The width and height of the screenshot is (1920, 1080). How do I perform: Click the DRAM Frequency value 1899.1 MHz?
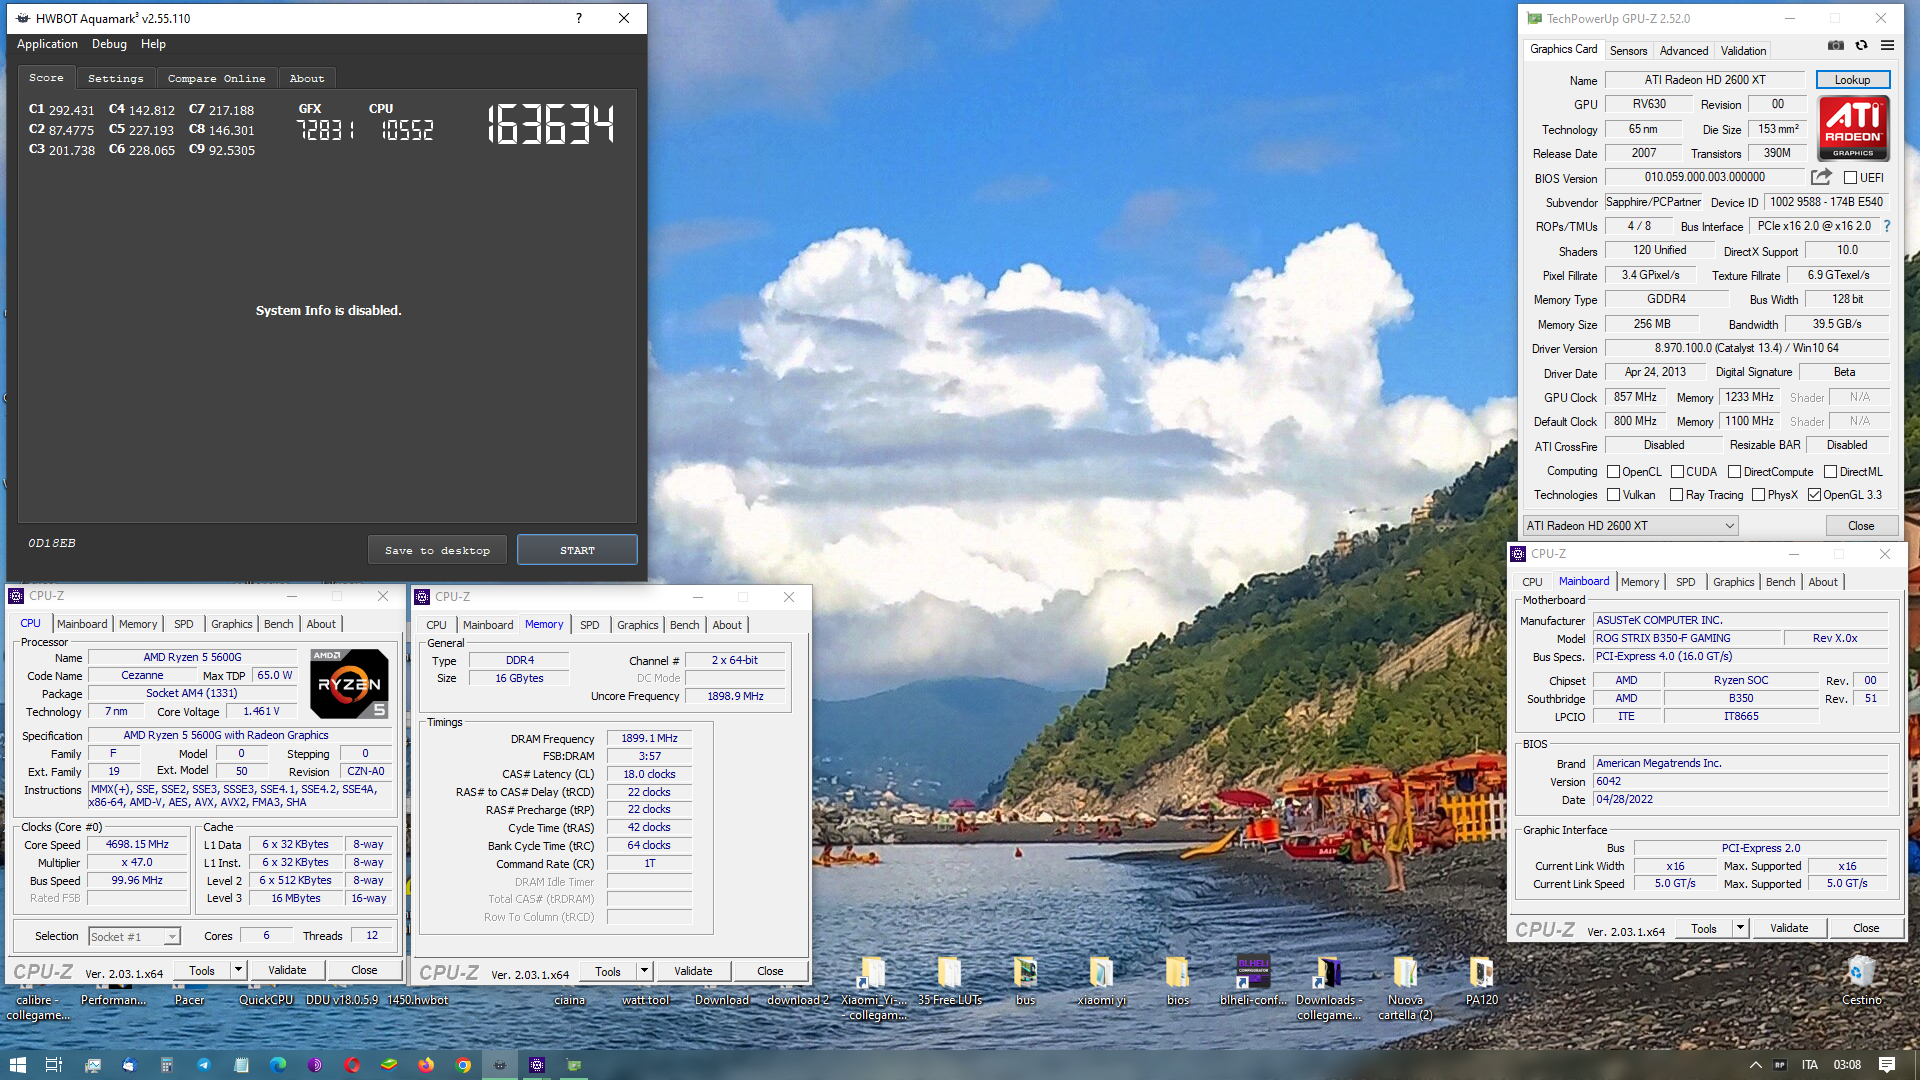649,739
